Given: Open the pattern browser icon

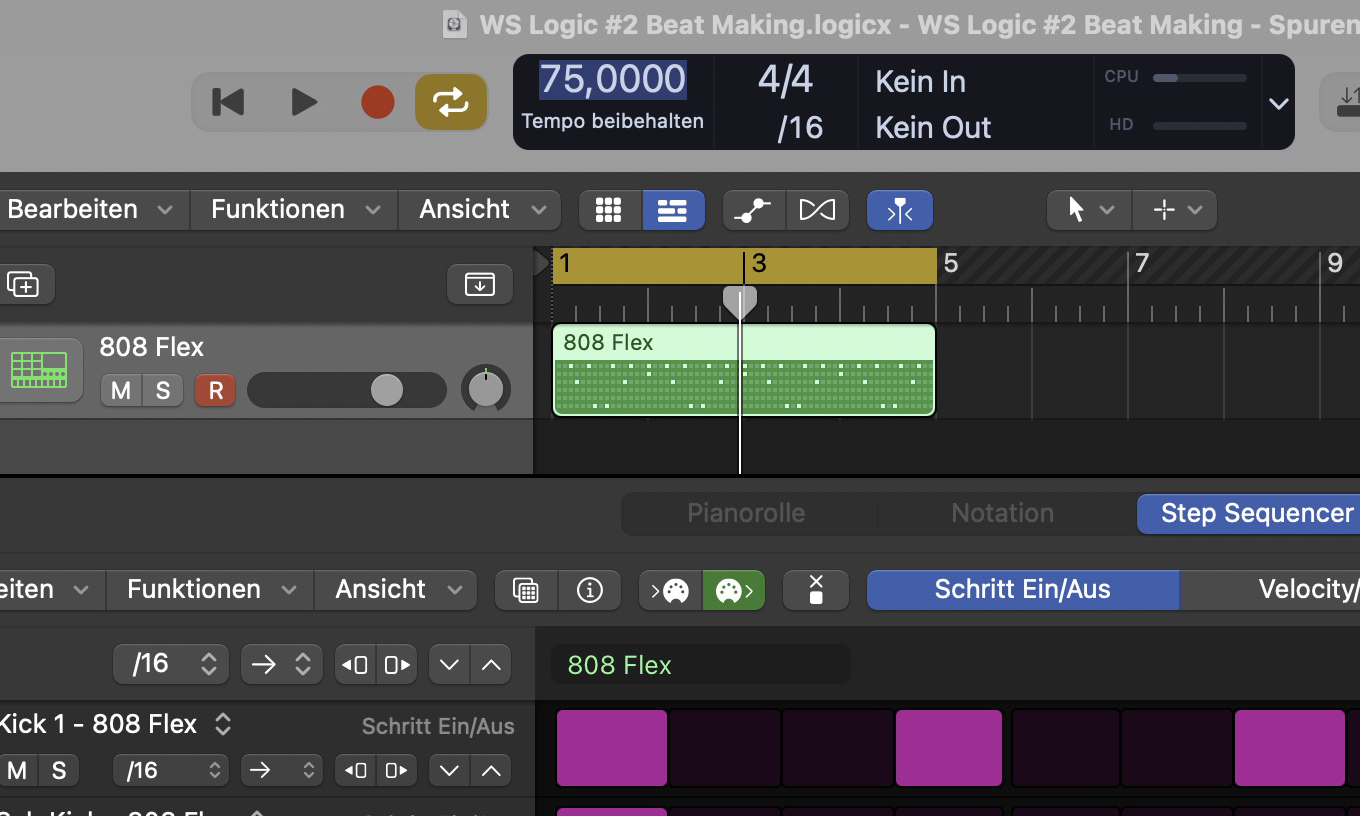Looking at the screenshot, I should click(x=526, y=590).
